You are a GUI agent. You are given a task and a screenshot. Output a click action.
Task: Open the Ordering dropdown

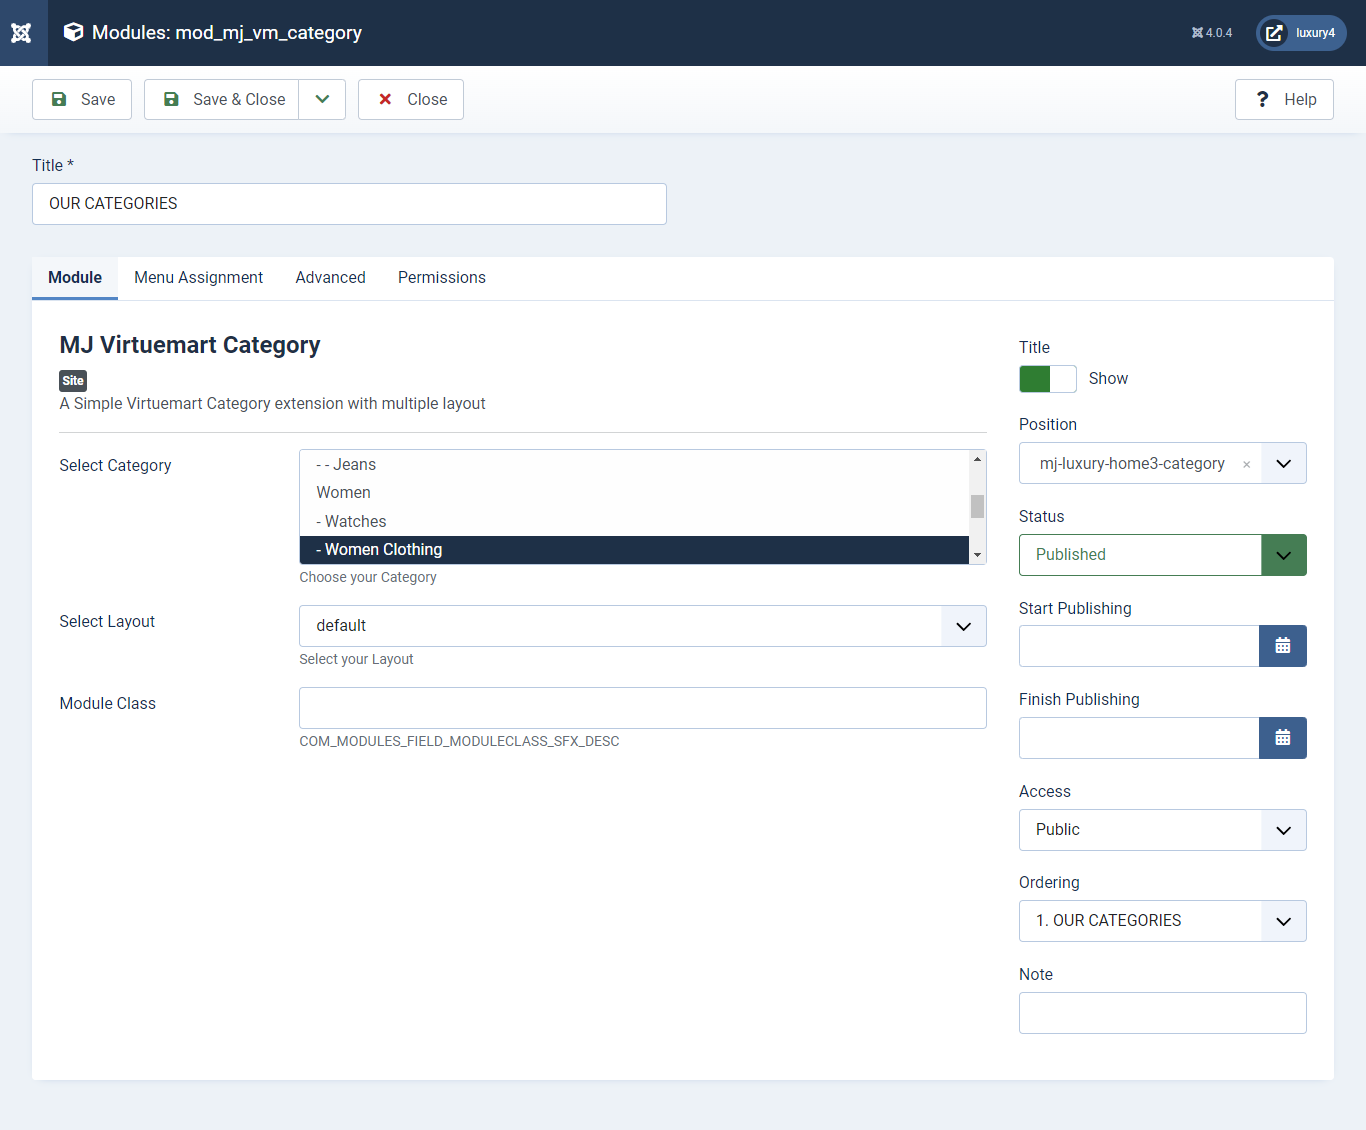tap(1163, 921)
